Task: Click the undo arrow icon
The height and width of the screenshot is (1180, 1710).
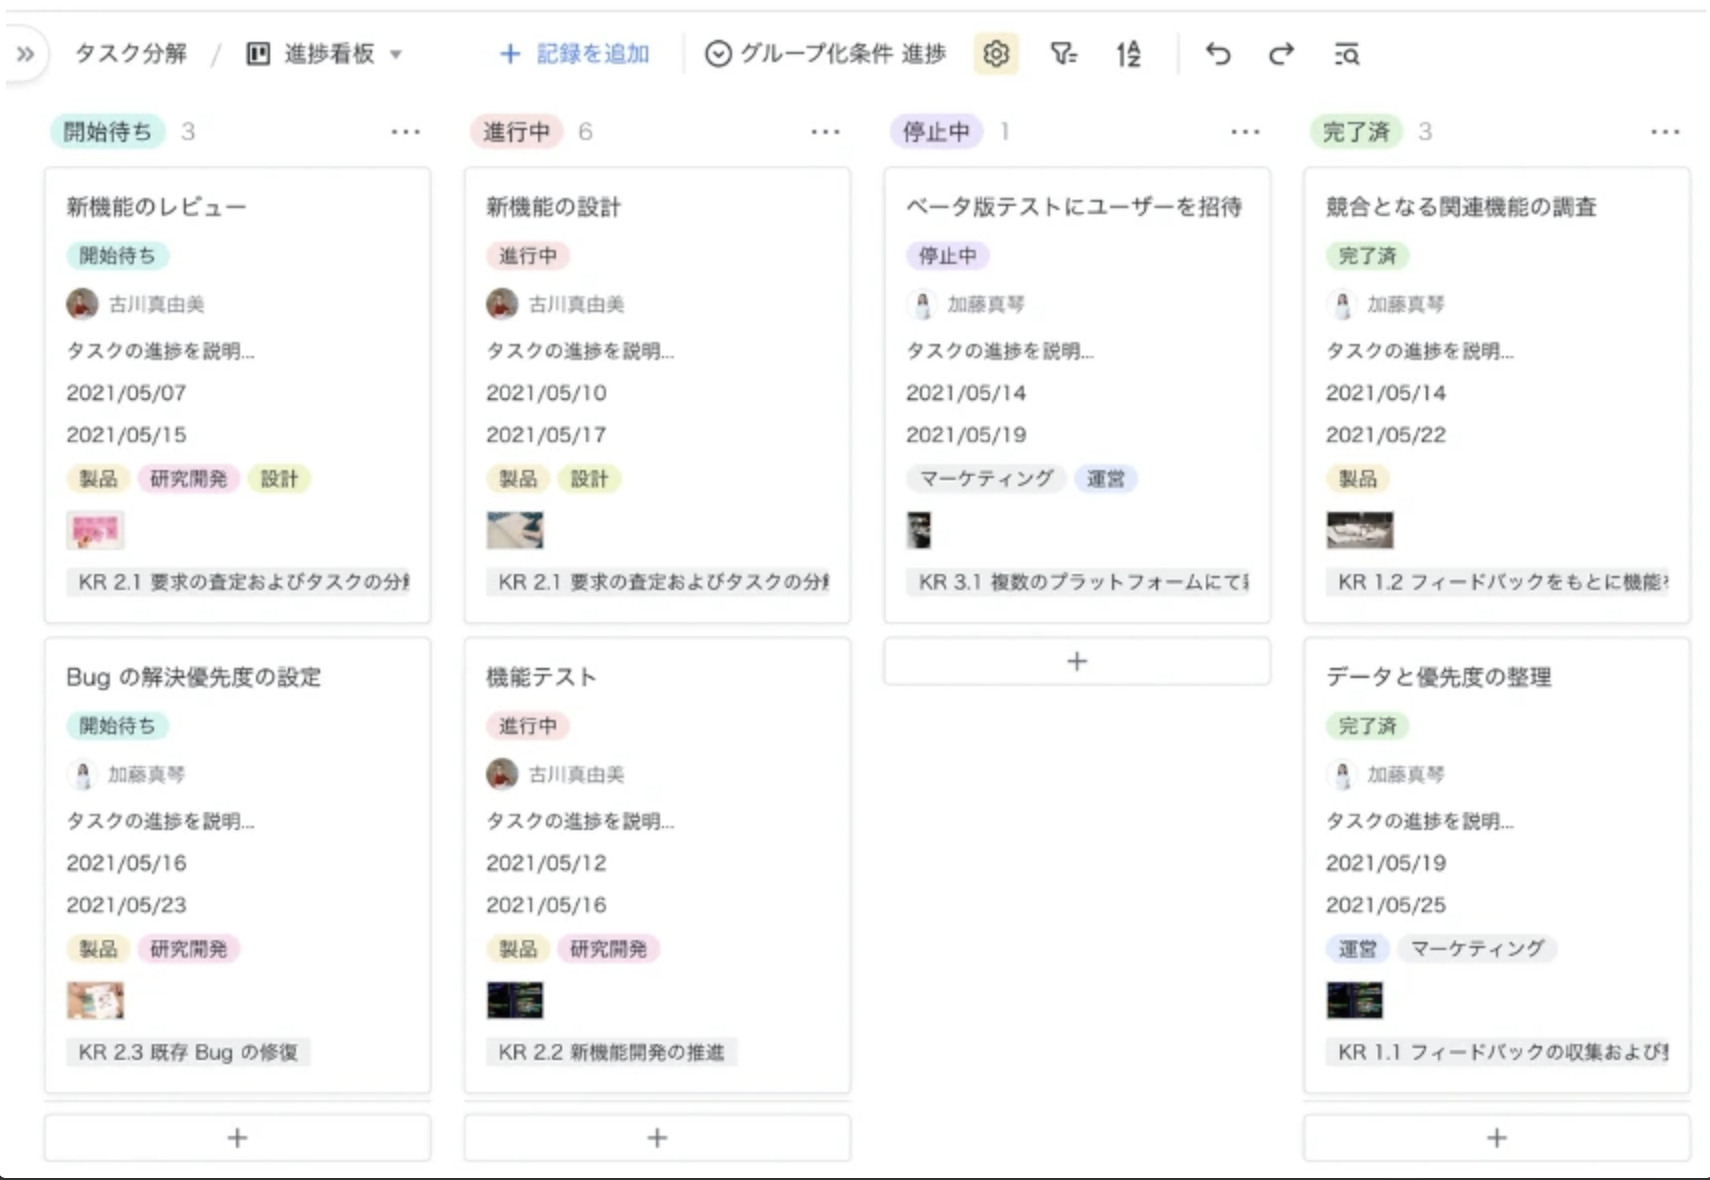Action: click(1217, 54)
